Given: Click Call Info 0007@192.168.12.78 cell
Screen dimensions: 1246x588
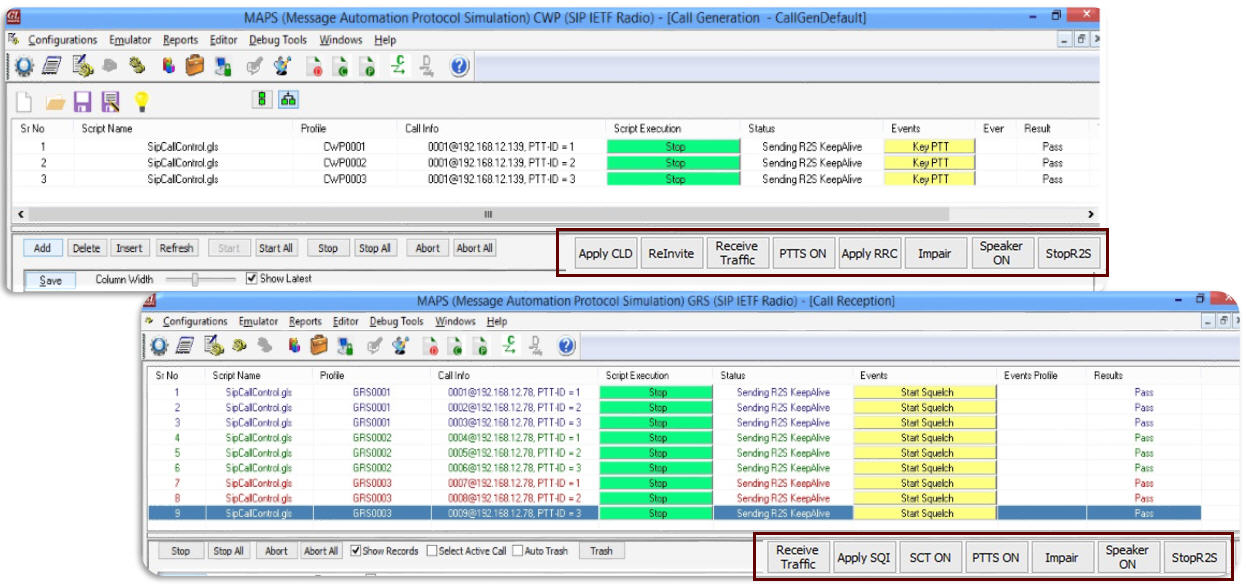Looking at the screenshot, I should (x=514, y=483).
